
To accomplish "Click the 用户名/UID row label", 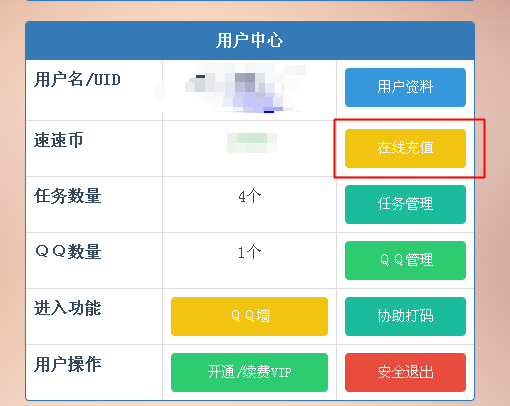I will 77,80.
